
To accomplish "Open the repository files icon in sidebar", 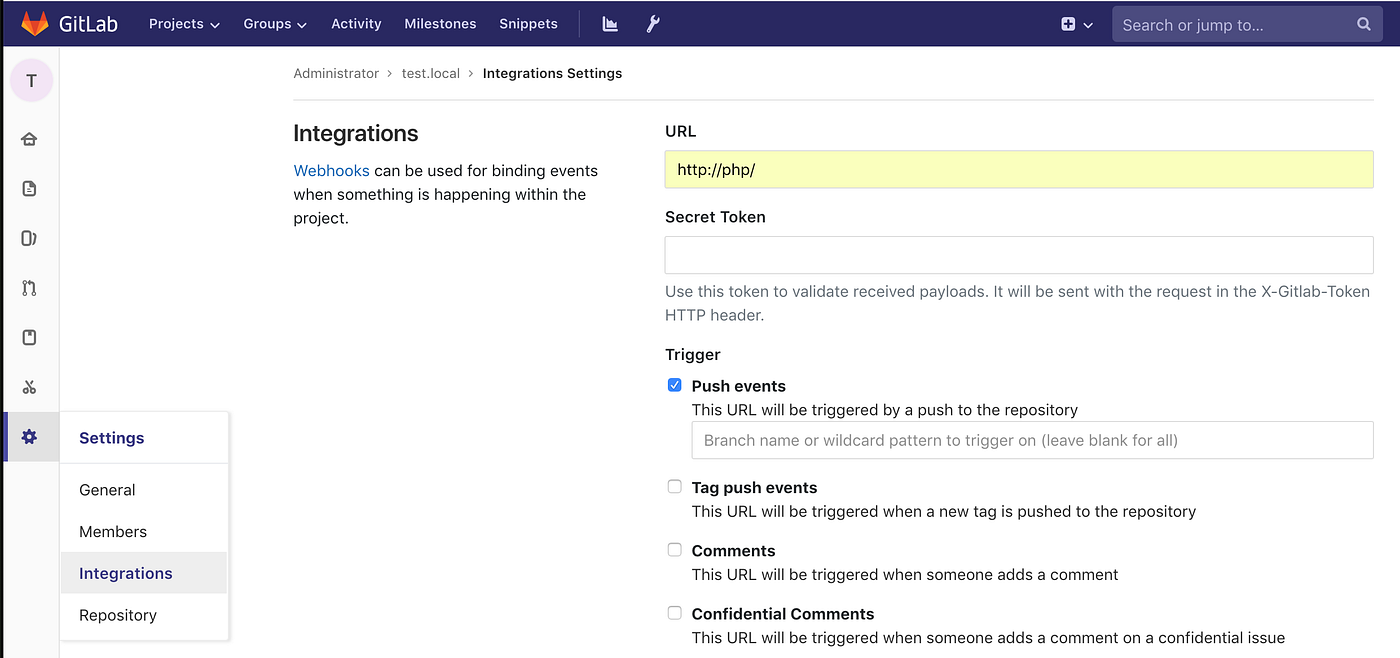I will click(x=30, y=188).
